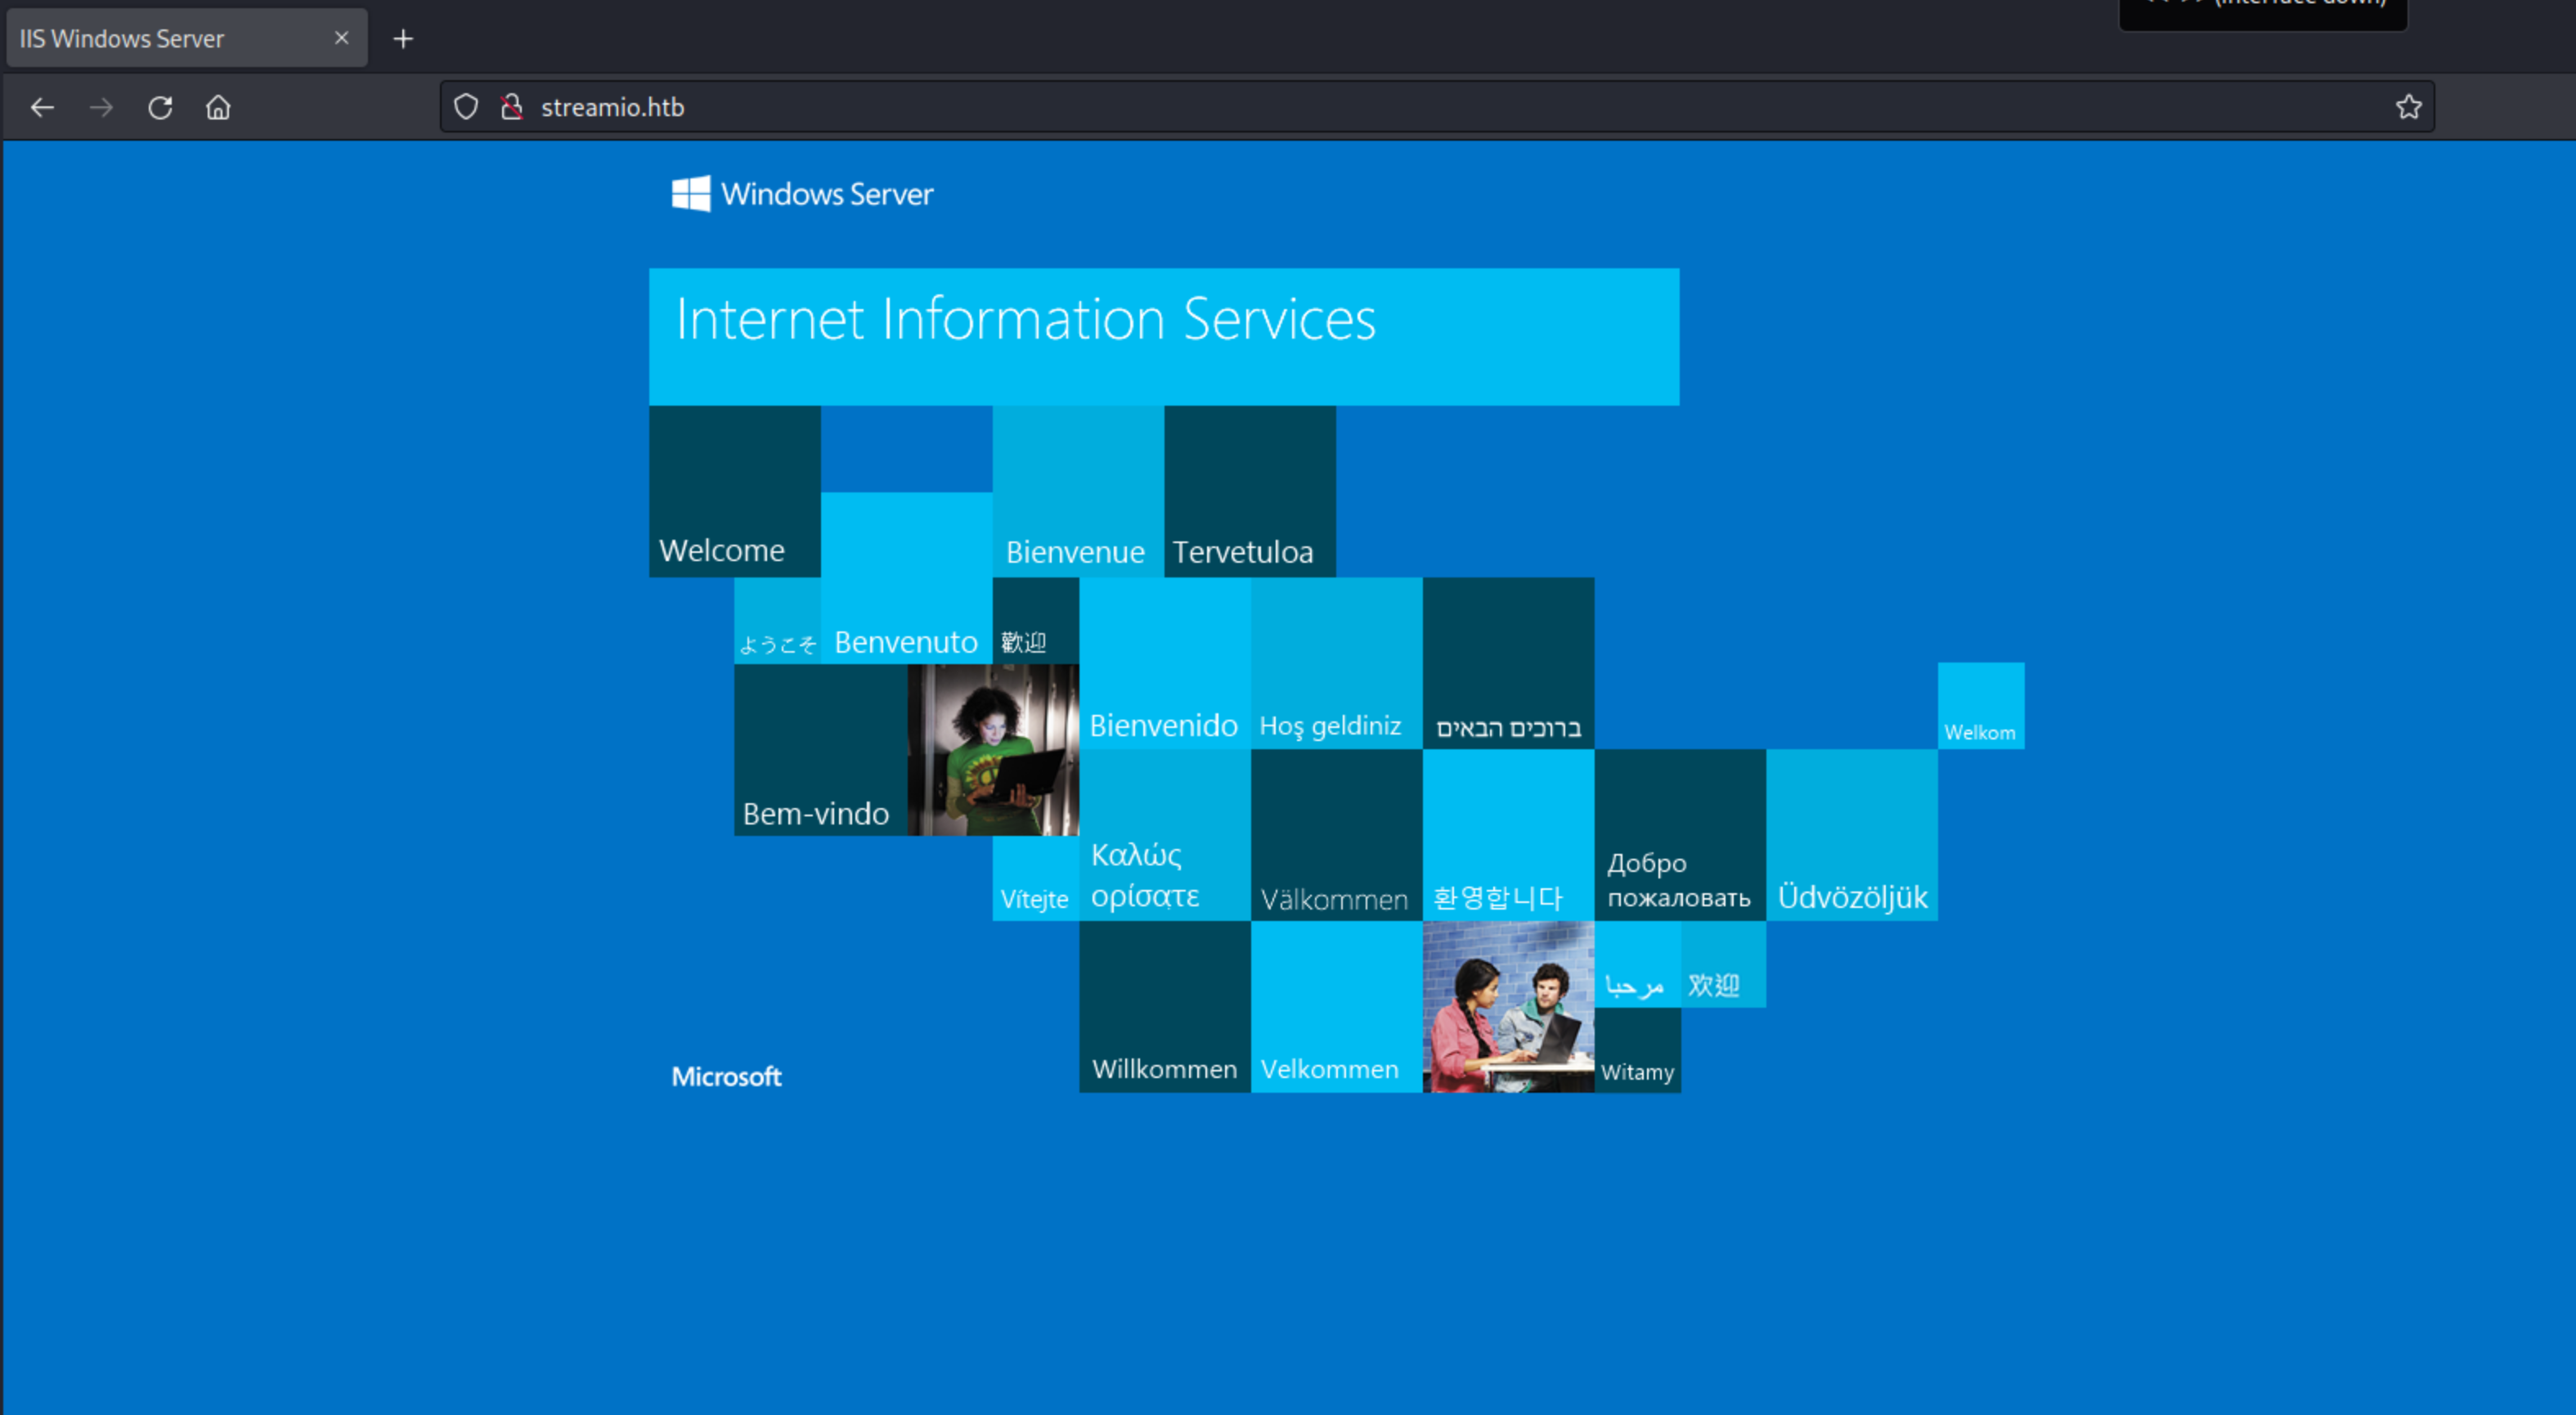
Task: Click the Hebrew ברוכים הבאים tile
Action: click(x=1509, y=663)
